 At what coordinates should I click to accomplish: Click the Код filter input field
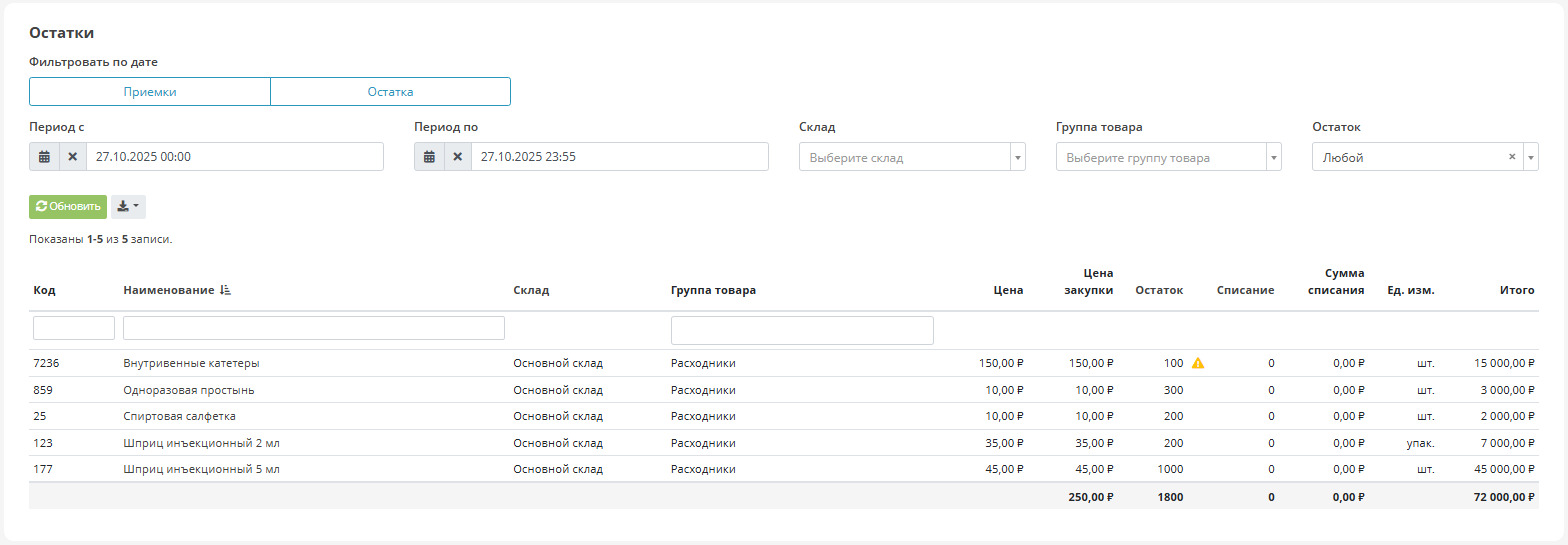[74, 328]
